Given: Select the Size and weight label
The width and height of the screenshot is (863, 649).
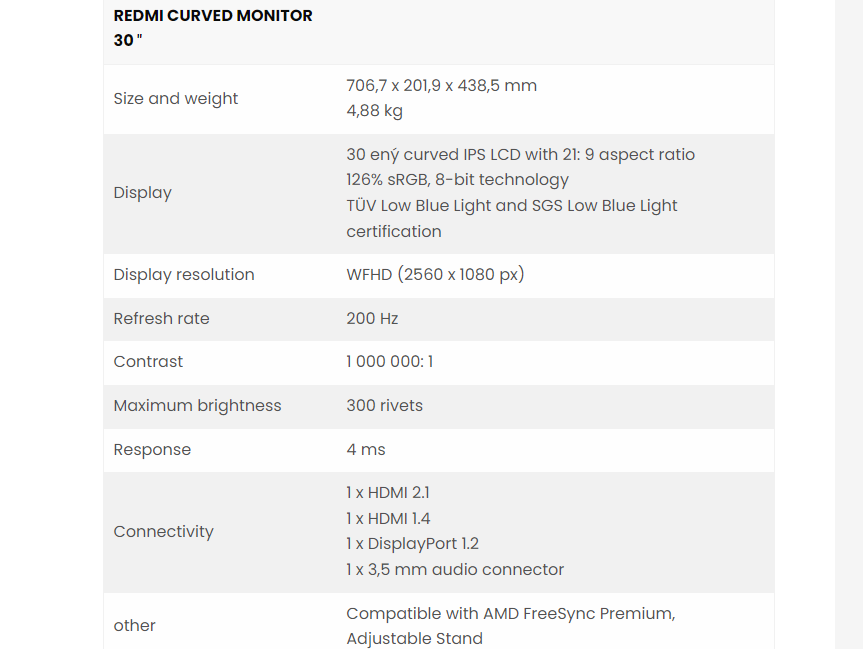Looking at the screenshot, I should pos(176,99).
